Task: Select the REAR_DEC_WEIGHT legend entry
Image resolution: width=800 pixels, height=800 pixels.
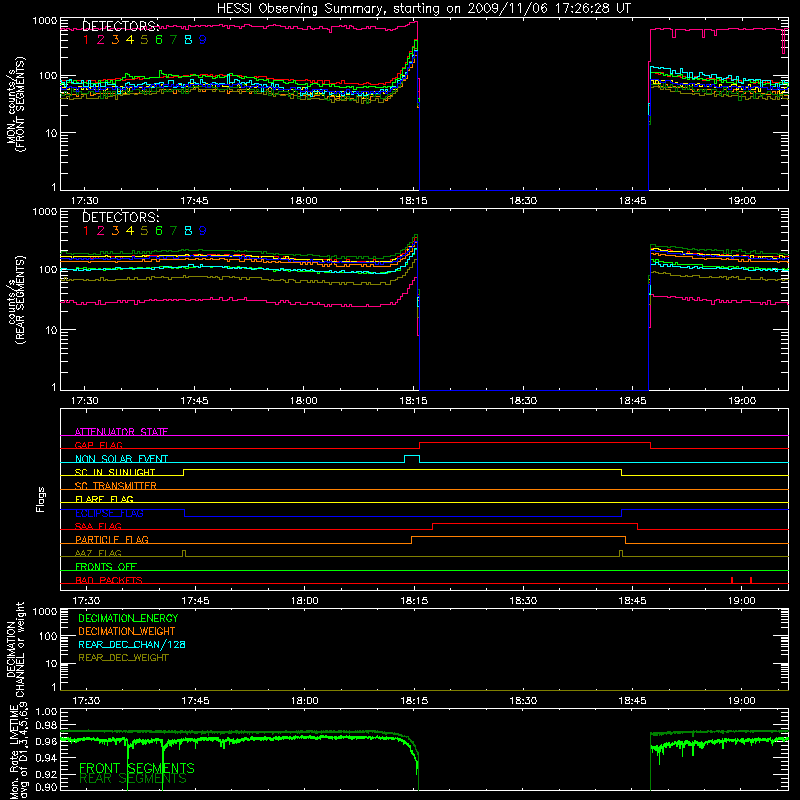Action: point(123,658)
